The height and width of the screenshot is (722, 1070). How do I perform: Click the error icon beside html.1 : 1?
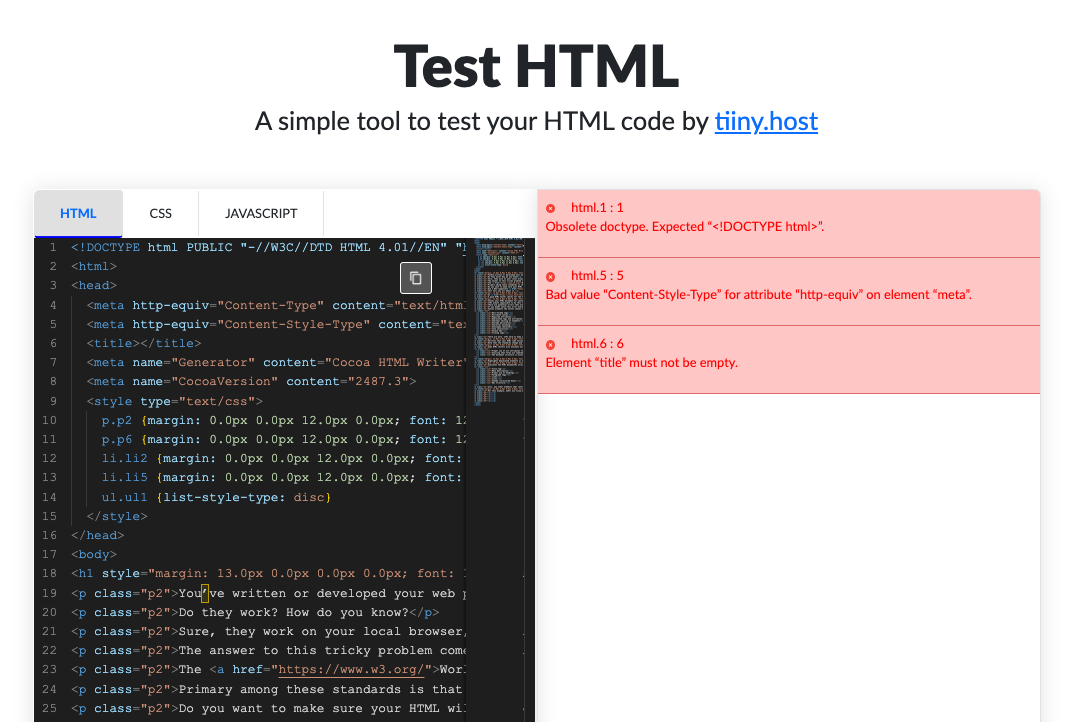(x=551, y=208)
